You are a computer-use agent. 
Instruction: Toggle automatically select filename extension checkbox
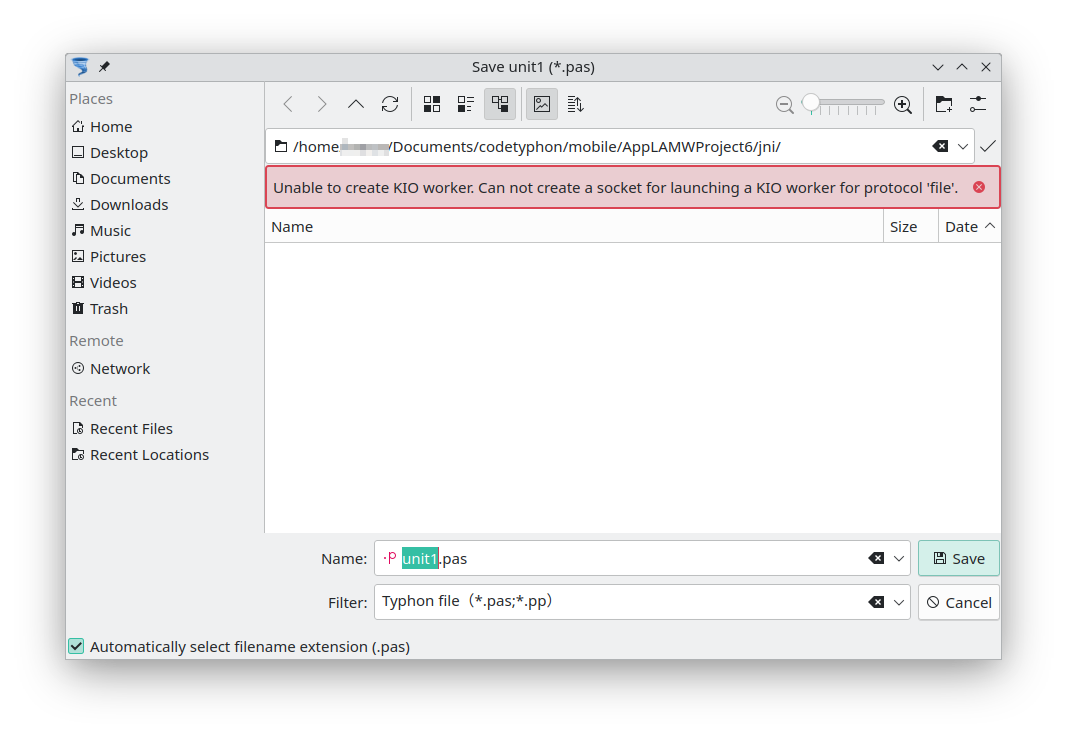[76, 646]
